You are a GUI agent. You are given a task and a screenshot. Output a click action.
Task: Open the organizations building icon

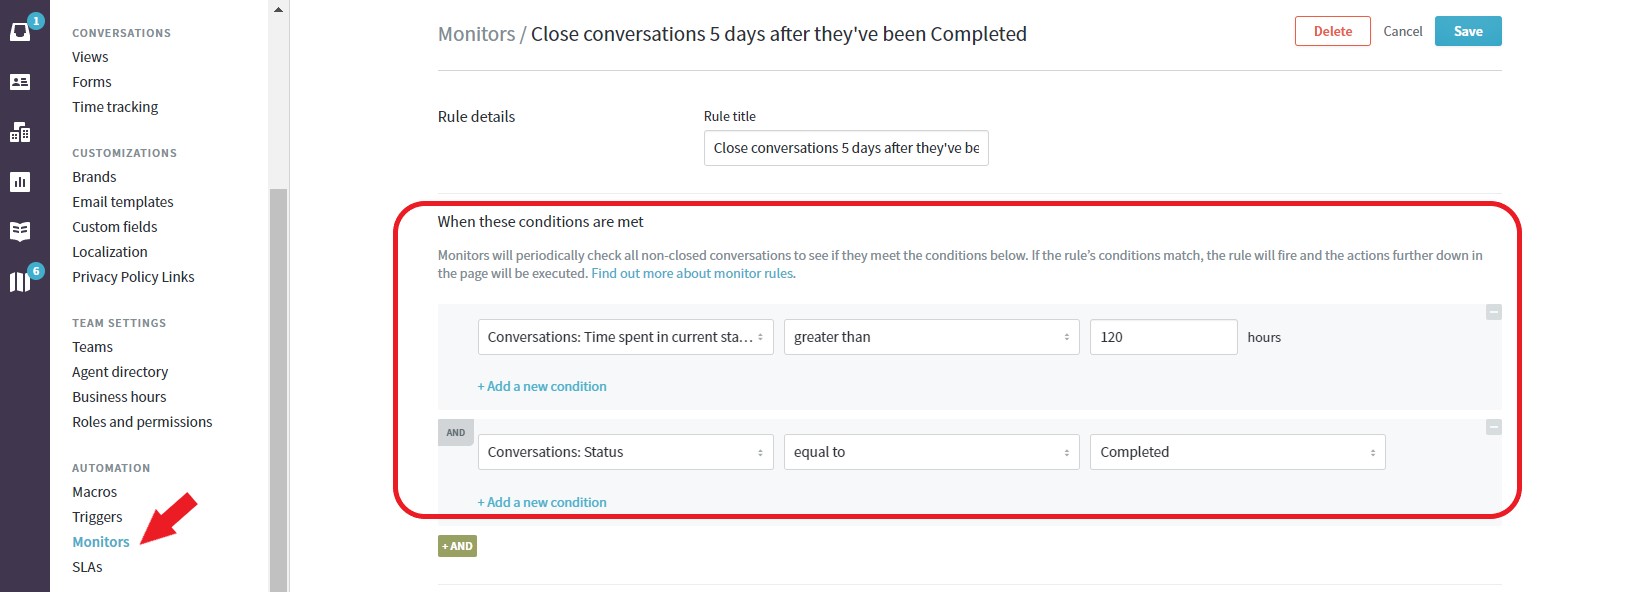pos(20,132)
